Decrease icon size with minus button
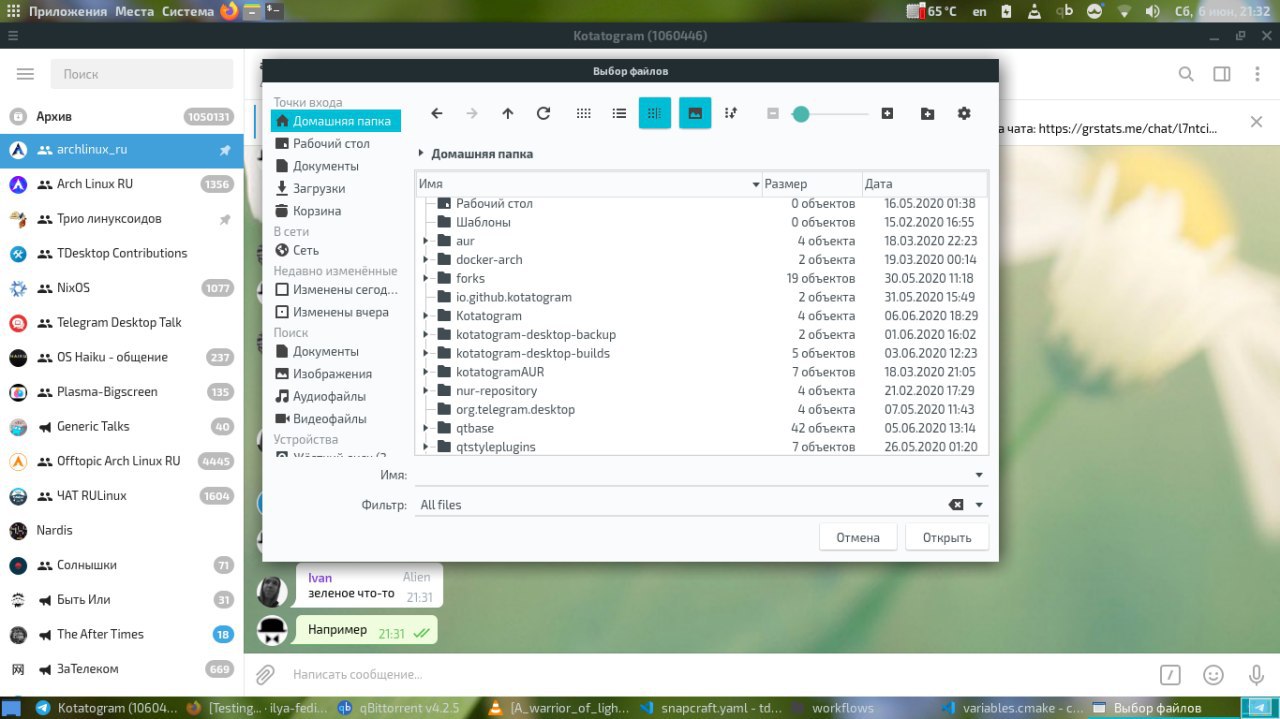This screenshot has height=719, width=1280. (x=773, y=114)
